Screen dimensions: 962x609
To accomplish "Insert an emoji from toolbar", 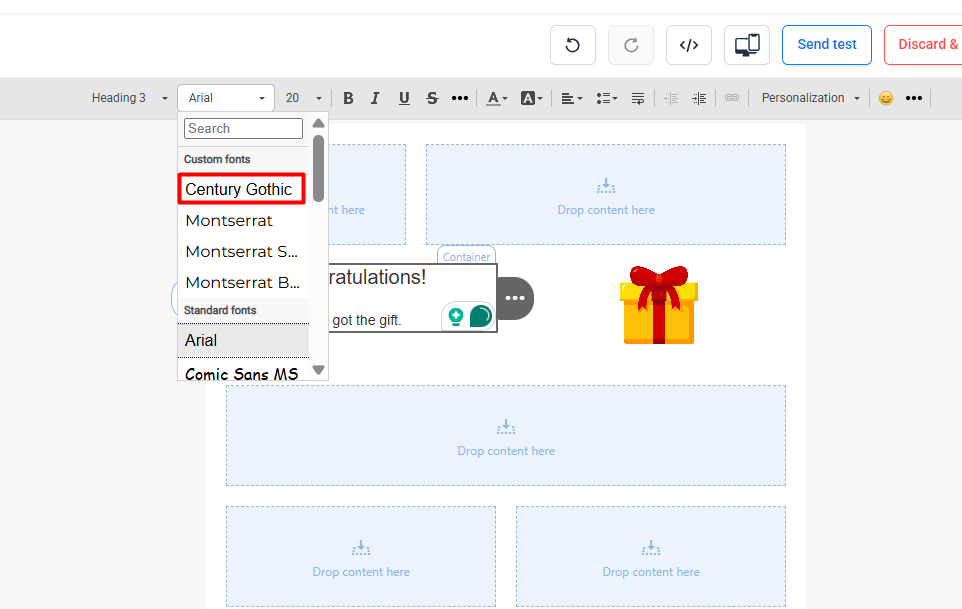I will 885,98.
